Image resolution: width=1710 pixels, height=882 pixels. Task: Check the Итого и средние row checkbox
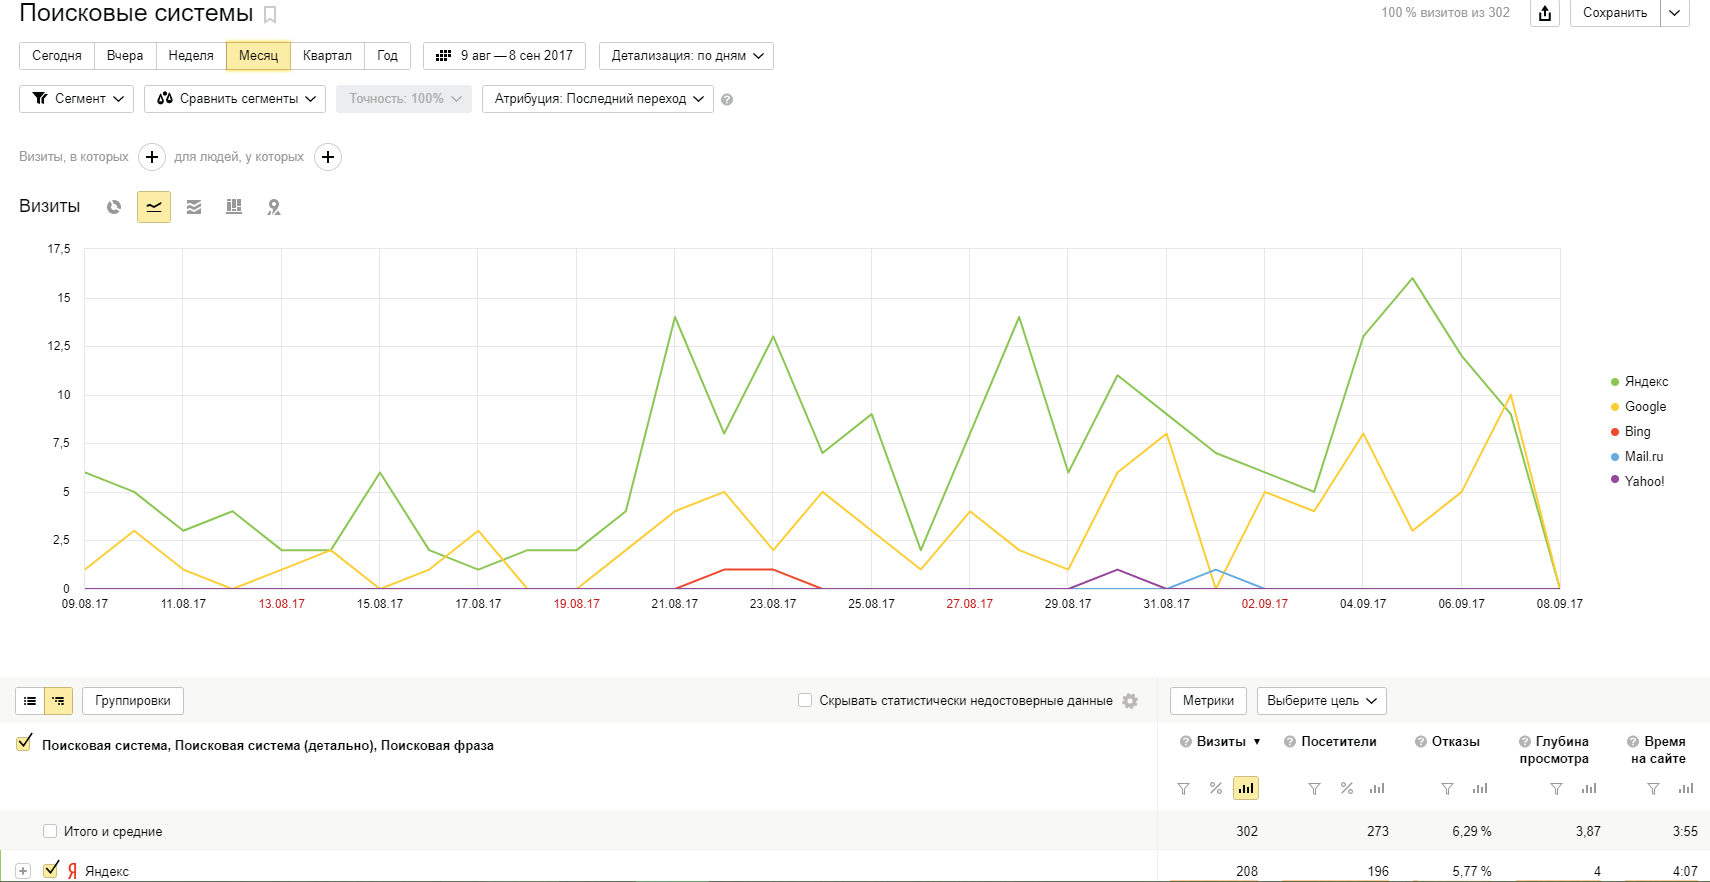pos(50,831)
